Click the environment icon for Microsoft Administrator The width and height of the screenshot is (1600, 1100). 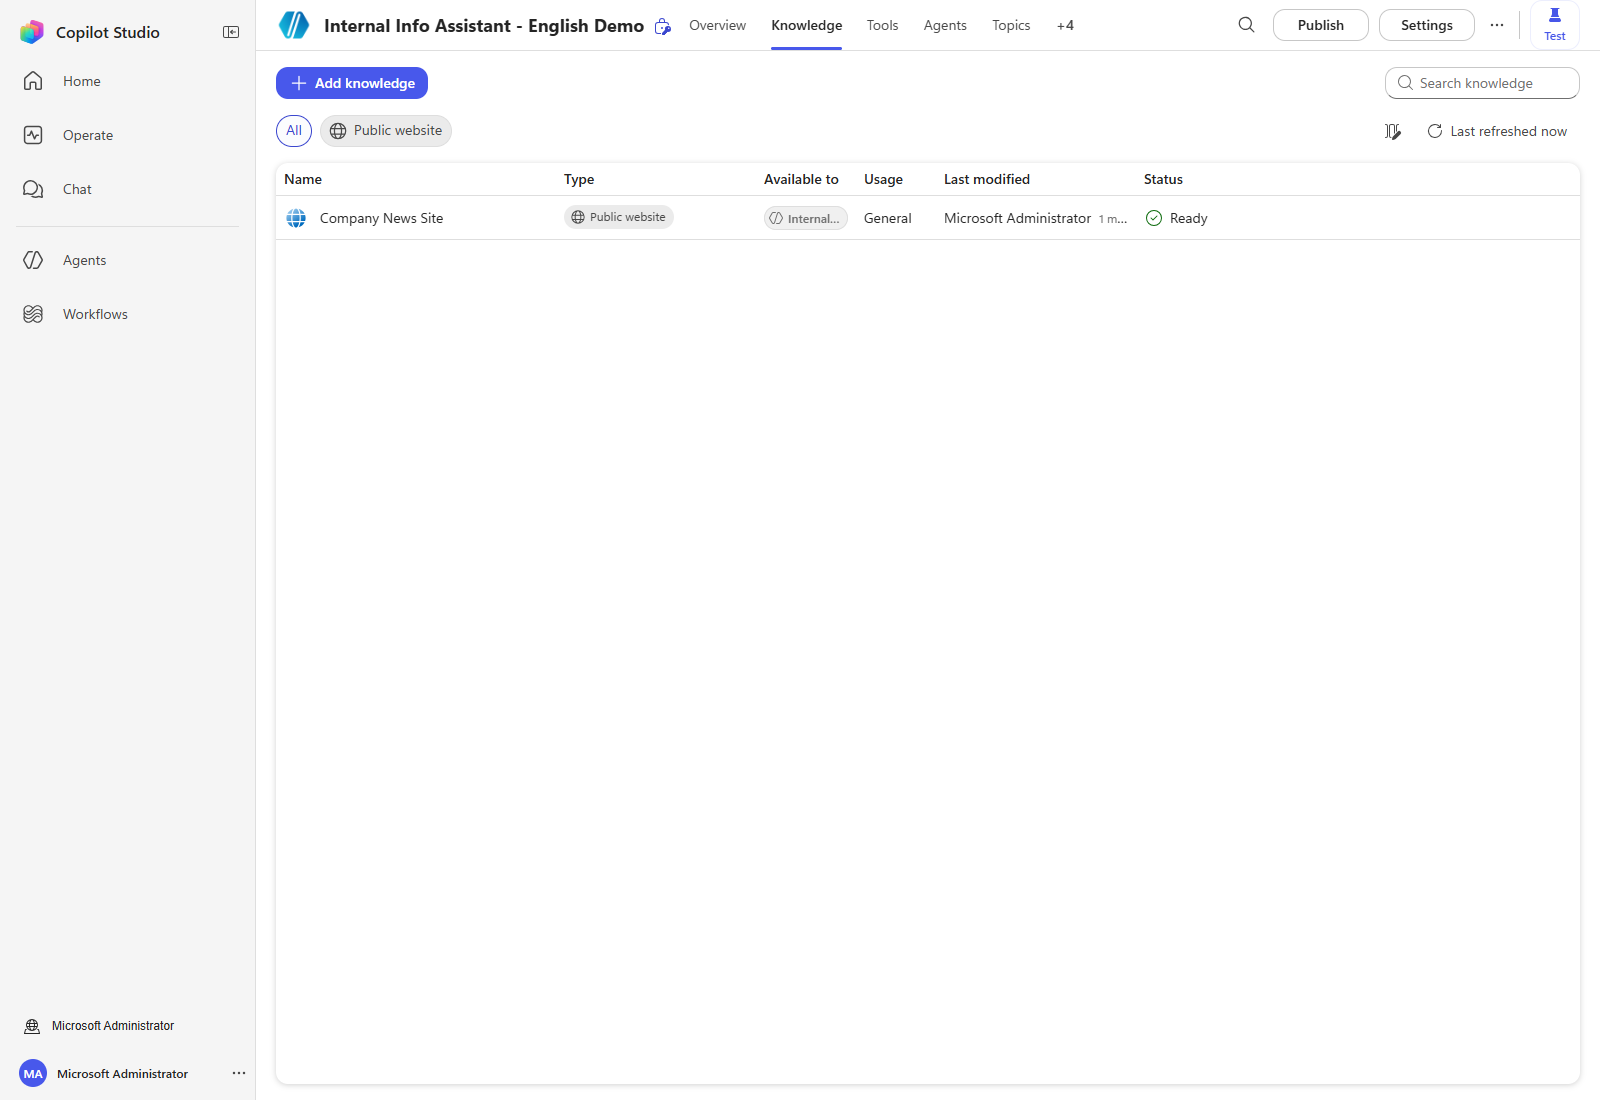(32, 1026)
